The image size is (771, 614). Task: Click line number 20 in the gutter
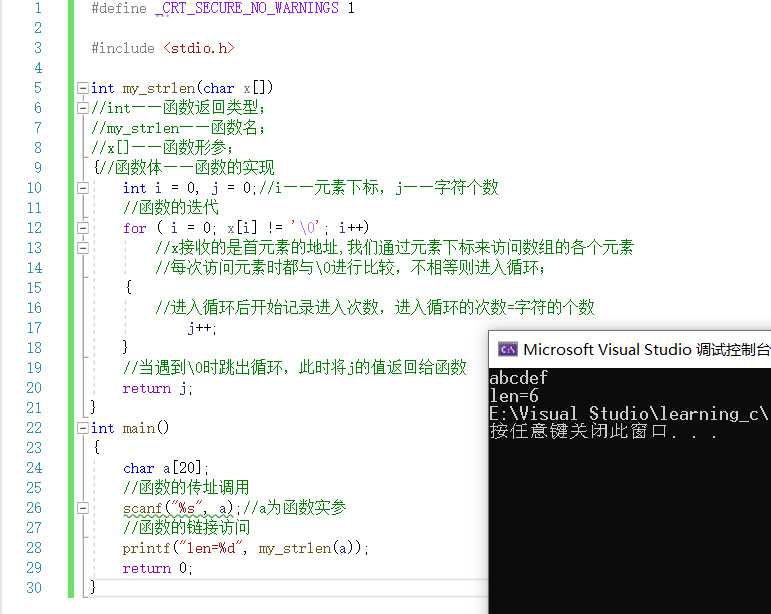point(34,388)
